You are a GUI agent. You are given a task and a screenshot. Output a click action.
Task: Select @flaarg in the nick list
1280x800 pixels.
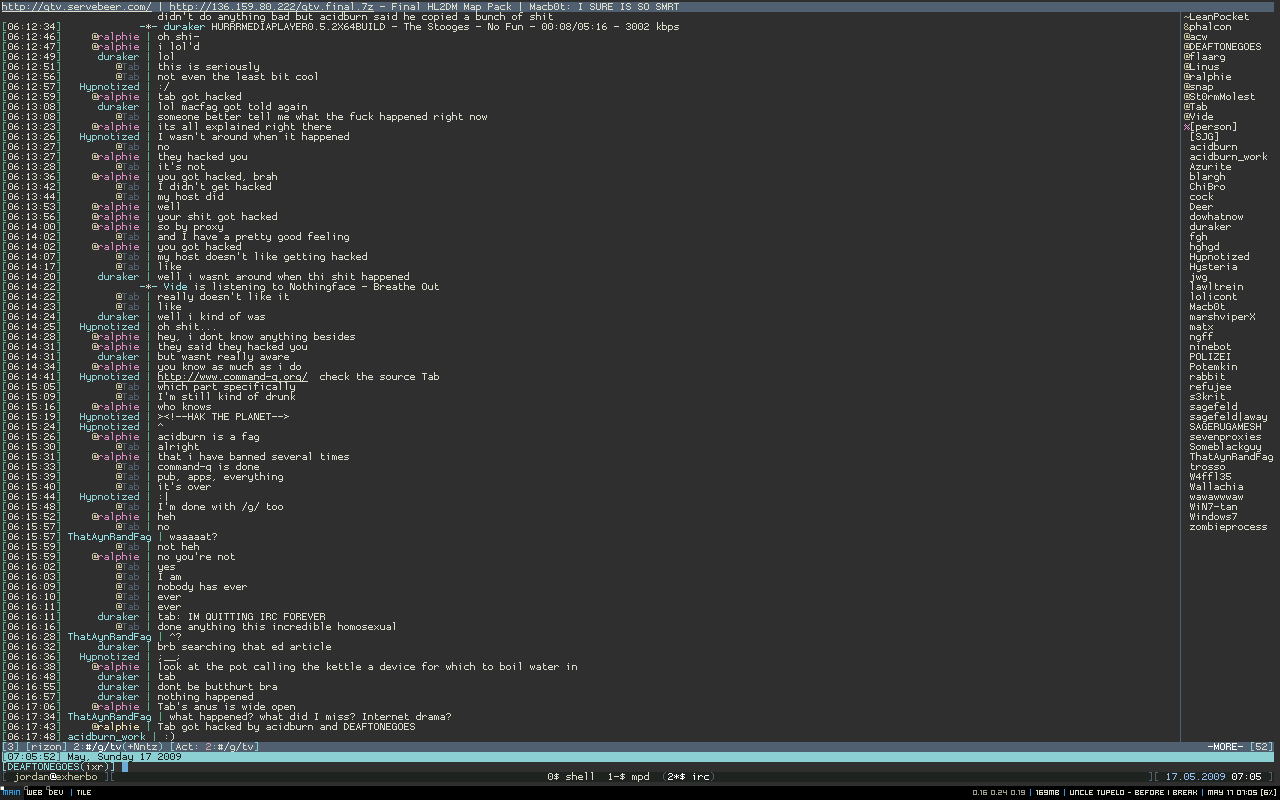1204,57
